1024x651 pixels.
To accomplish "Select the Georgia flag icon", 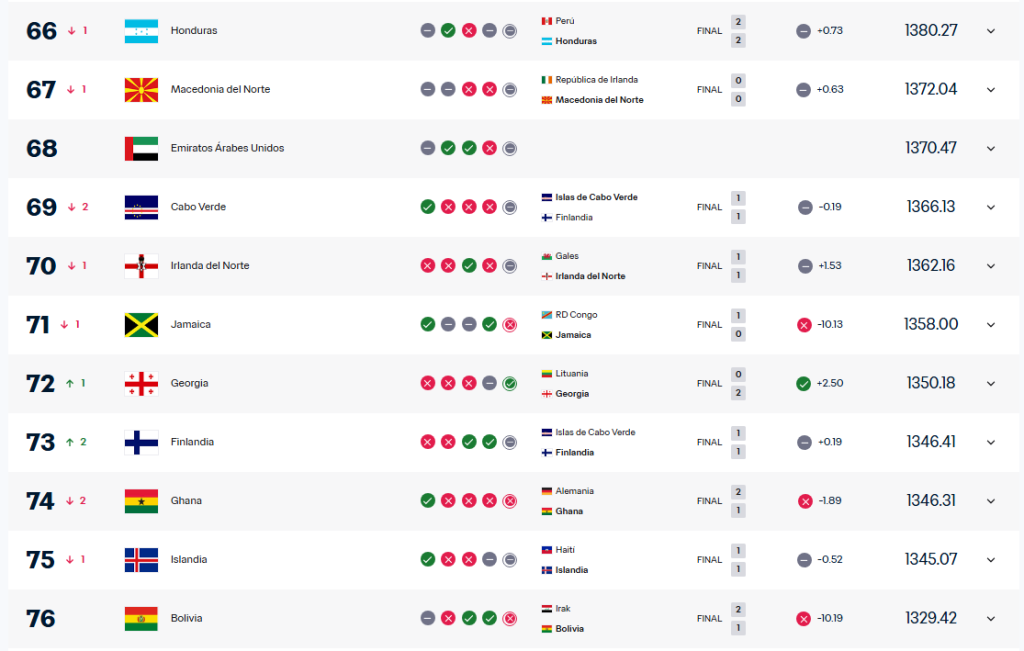I will 141,383.
